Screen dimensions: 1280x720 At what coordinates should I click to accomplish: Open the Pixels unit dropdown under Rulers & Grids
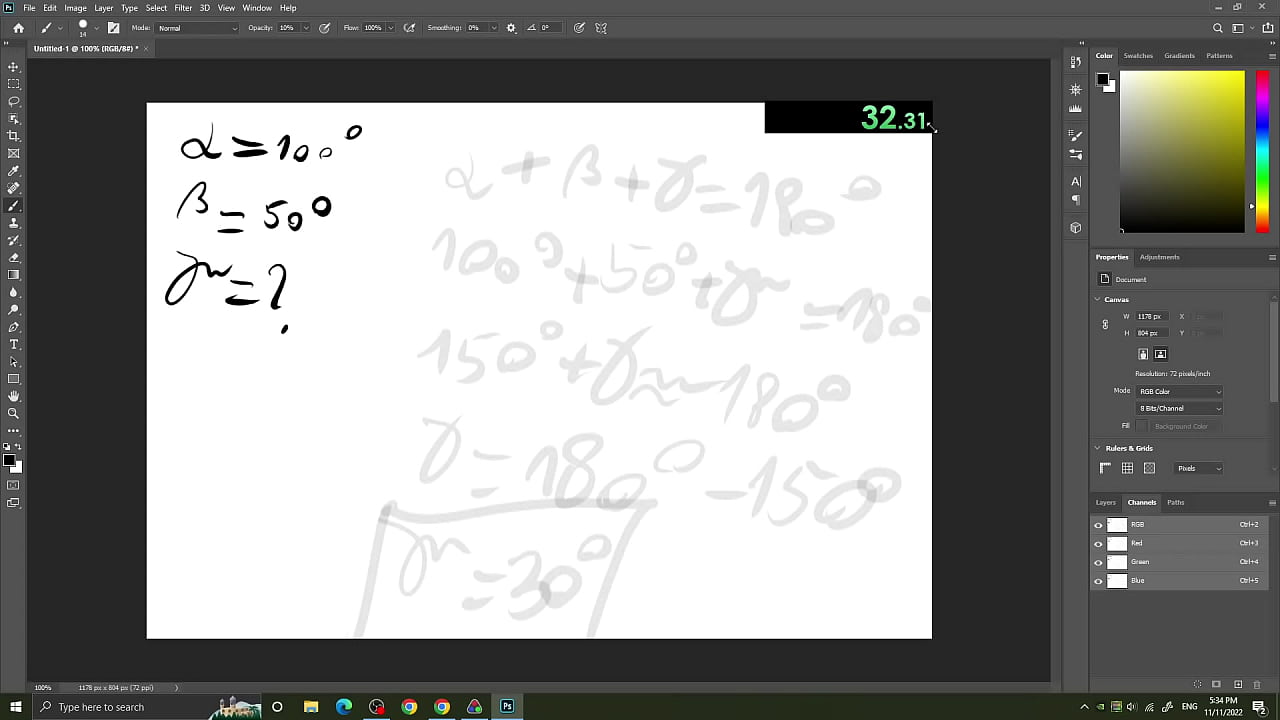pyautogui.click(x=1198, y=467)
